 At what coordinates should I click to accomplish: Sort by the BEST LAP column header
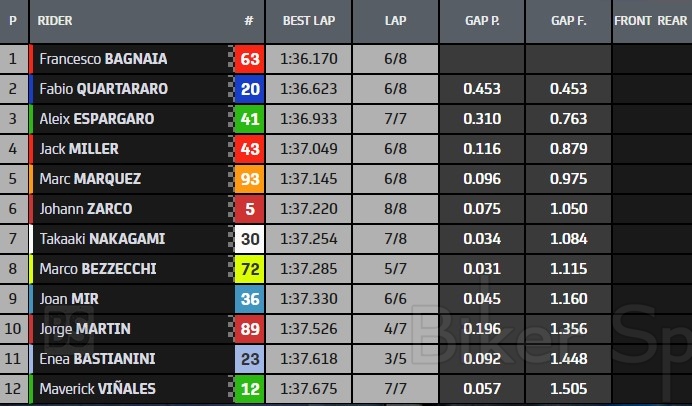click(307, 20)
